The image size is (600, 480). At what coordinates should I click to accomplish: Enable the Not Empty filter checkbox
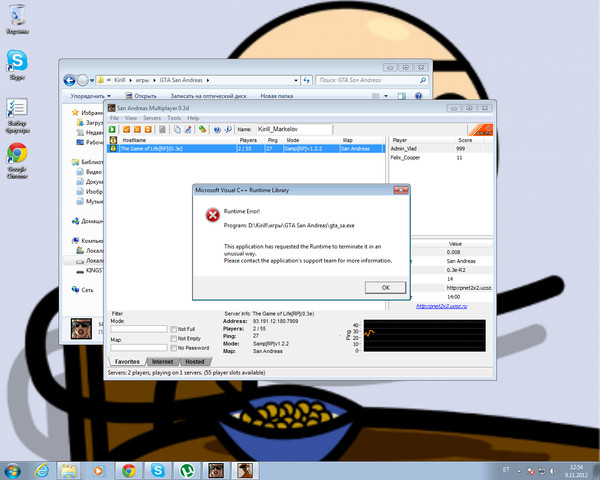(x=173, y=338)
